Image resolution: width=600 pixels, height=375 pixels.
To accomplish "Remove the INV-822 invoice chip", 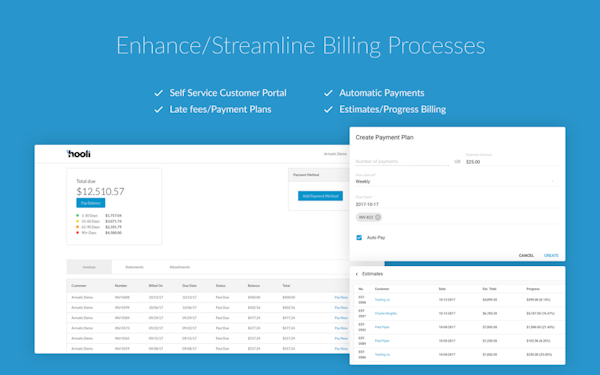I will pyautogui.click(x=378, y=217).
